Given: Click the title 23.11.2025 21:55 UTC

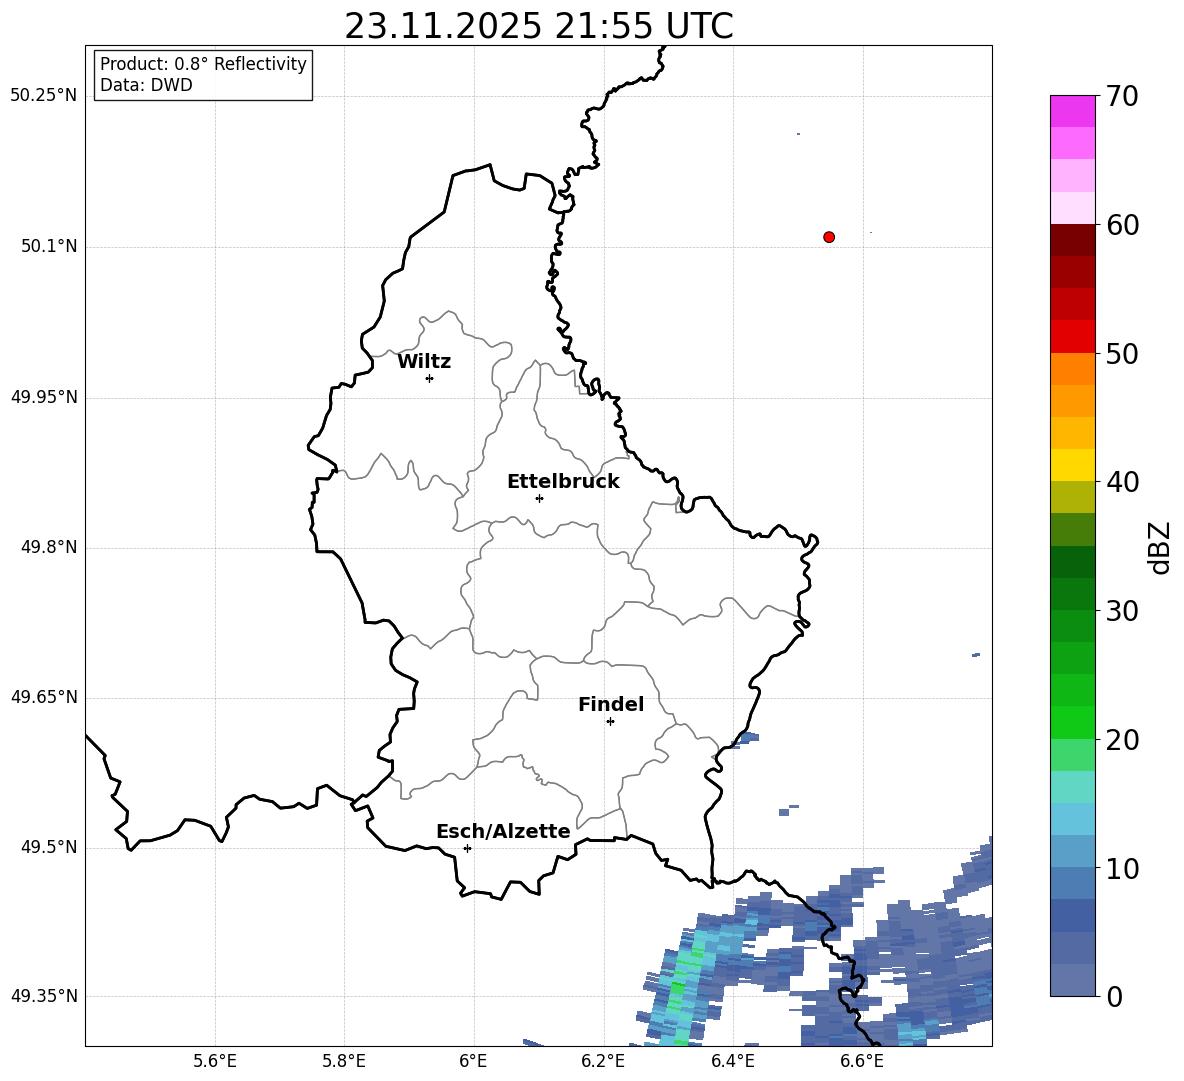Looking at the screenshot, I should point(539,26).
